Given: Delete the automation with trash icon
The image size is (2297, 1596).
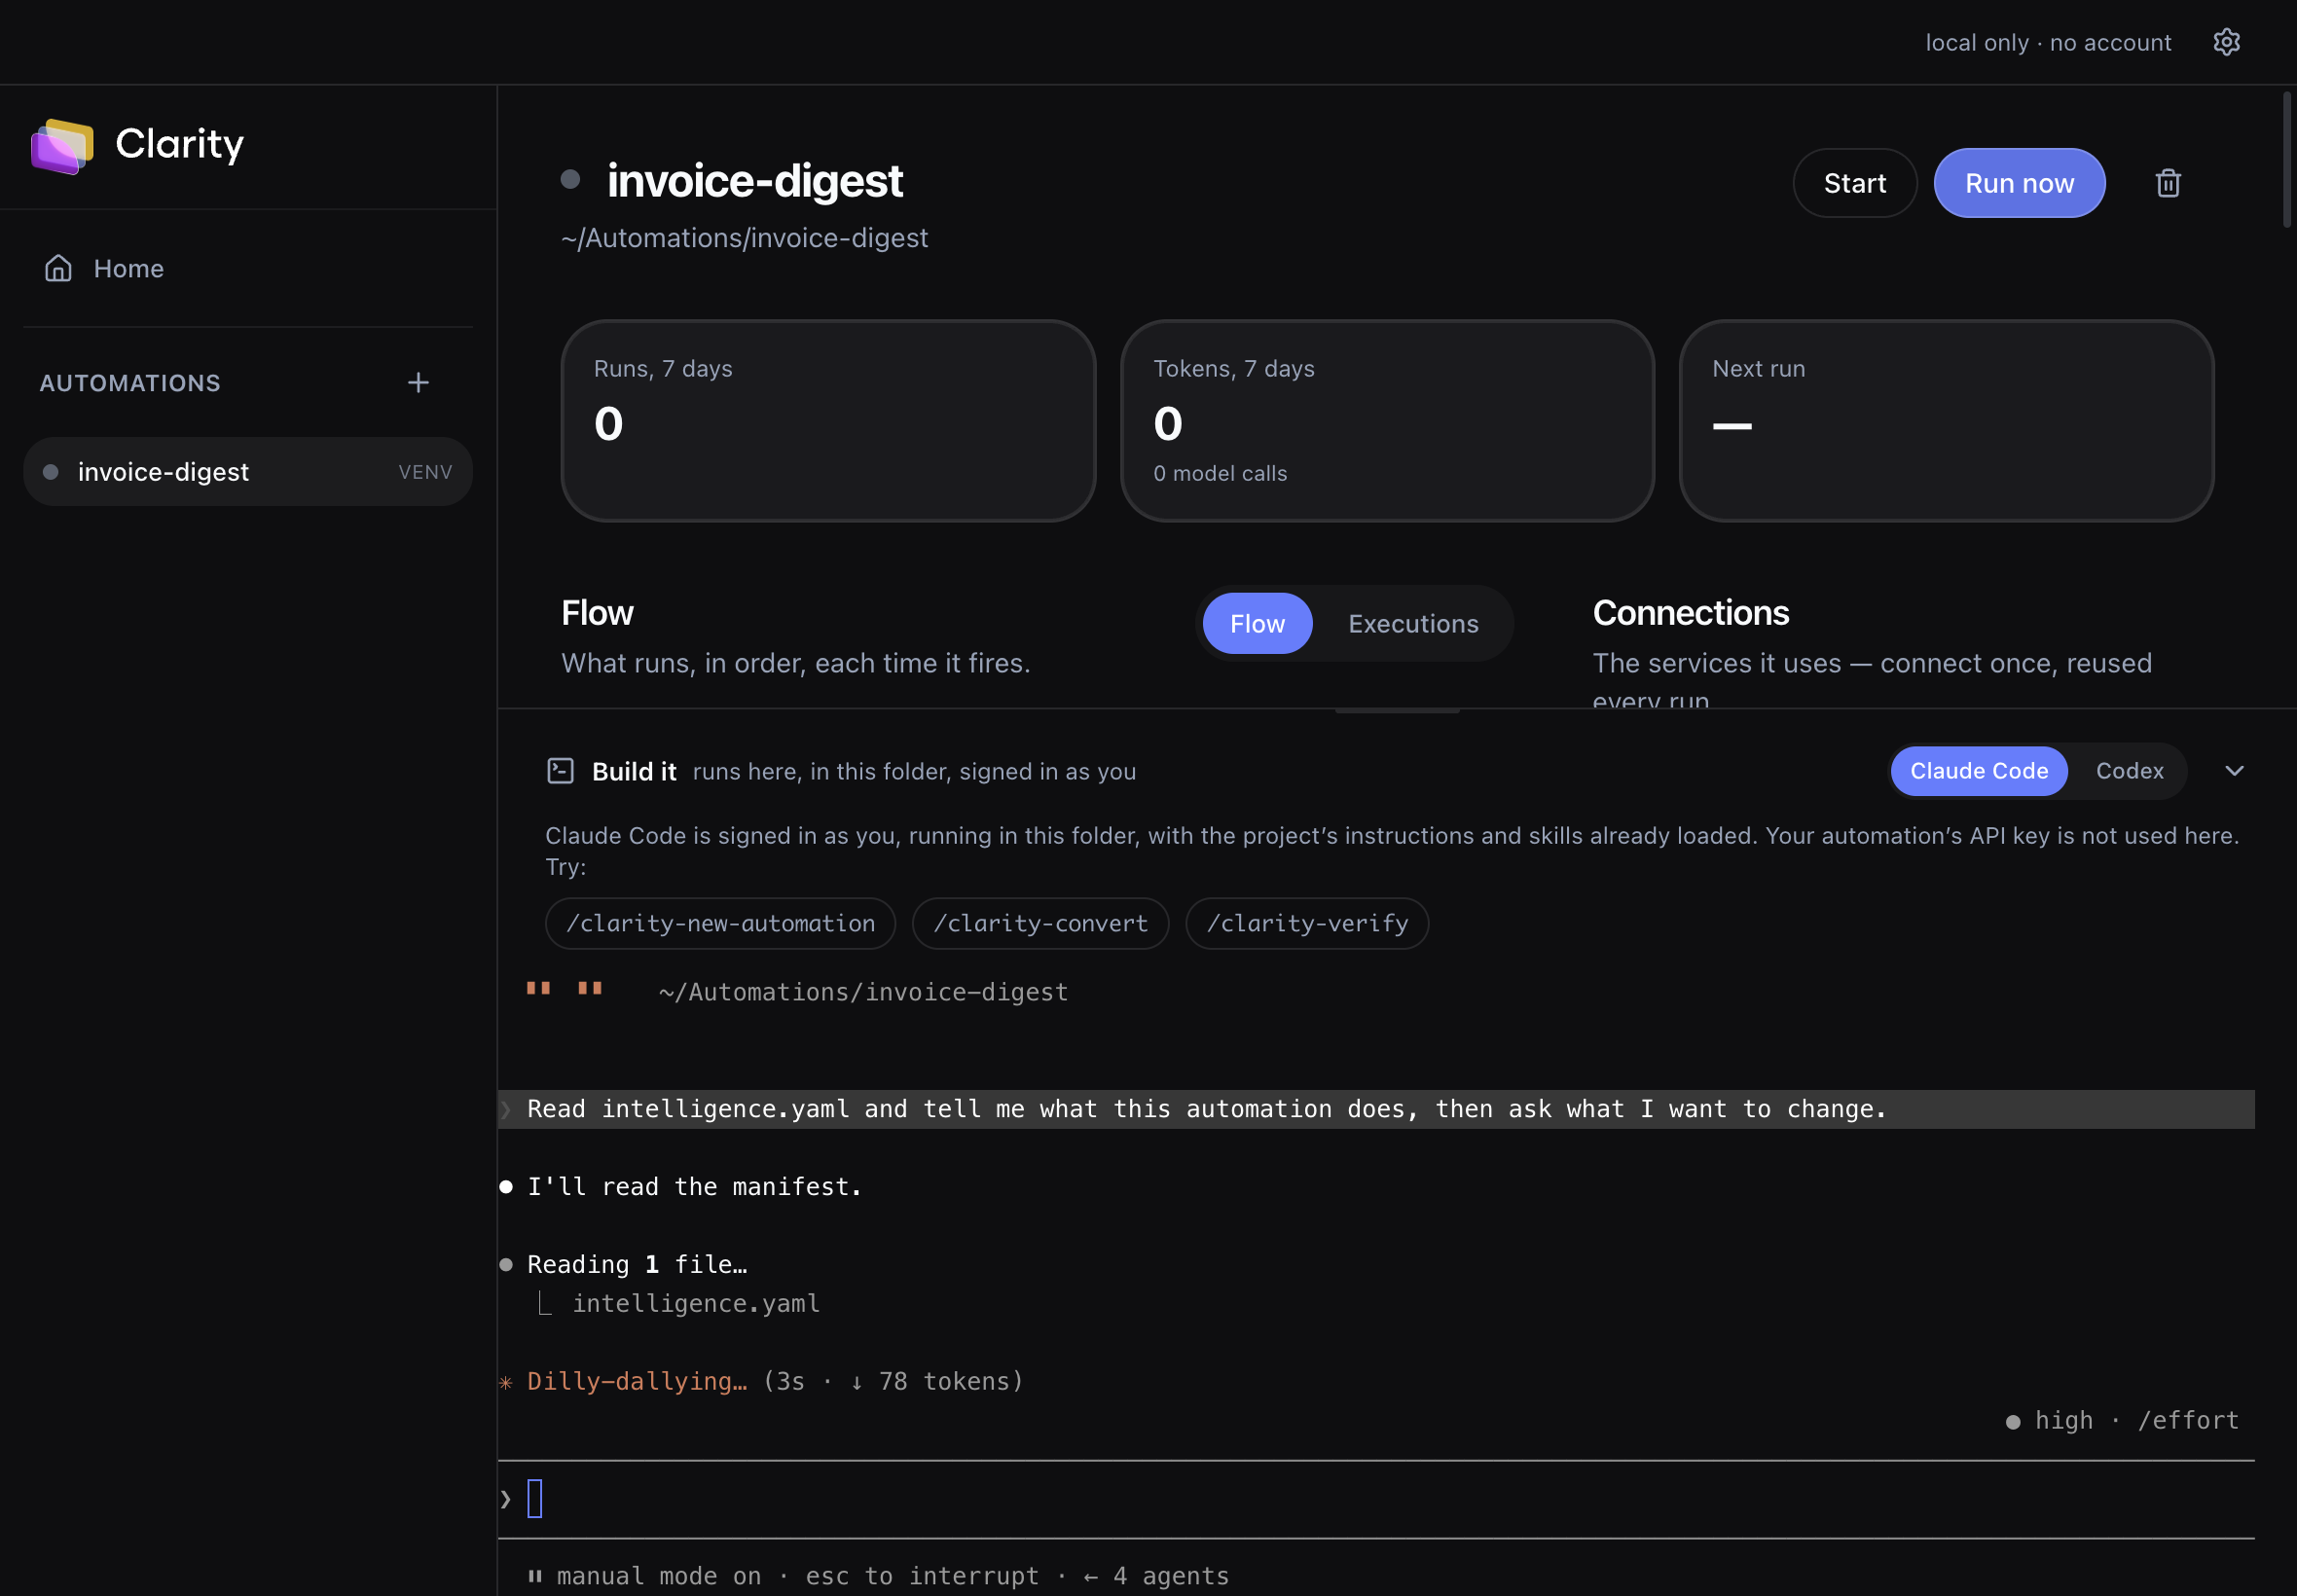Looking at the screenshot, I should pos(2167,183).
